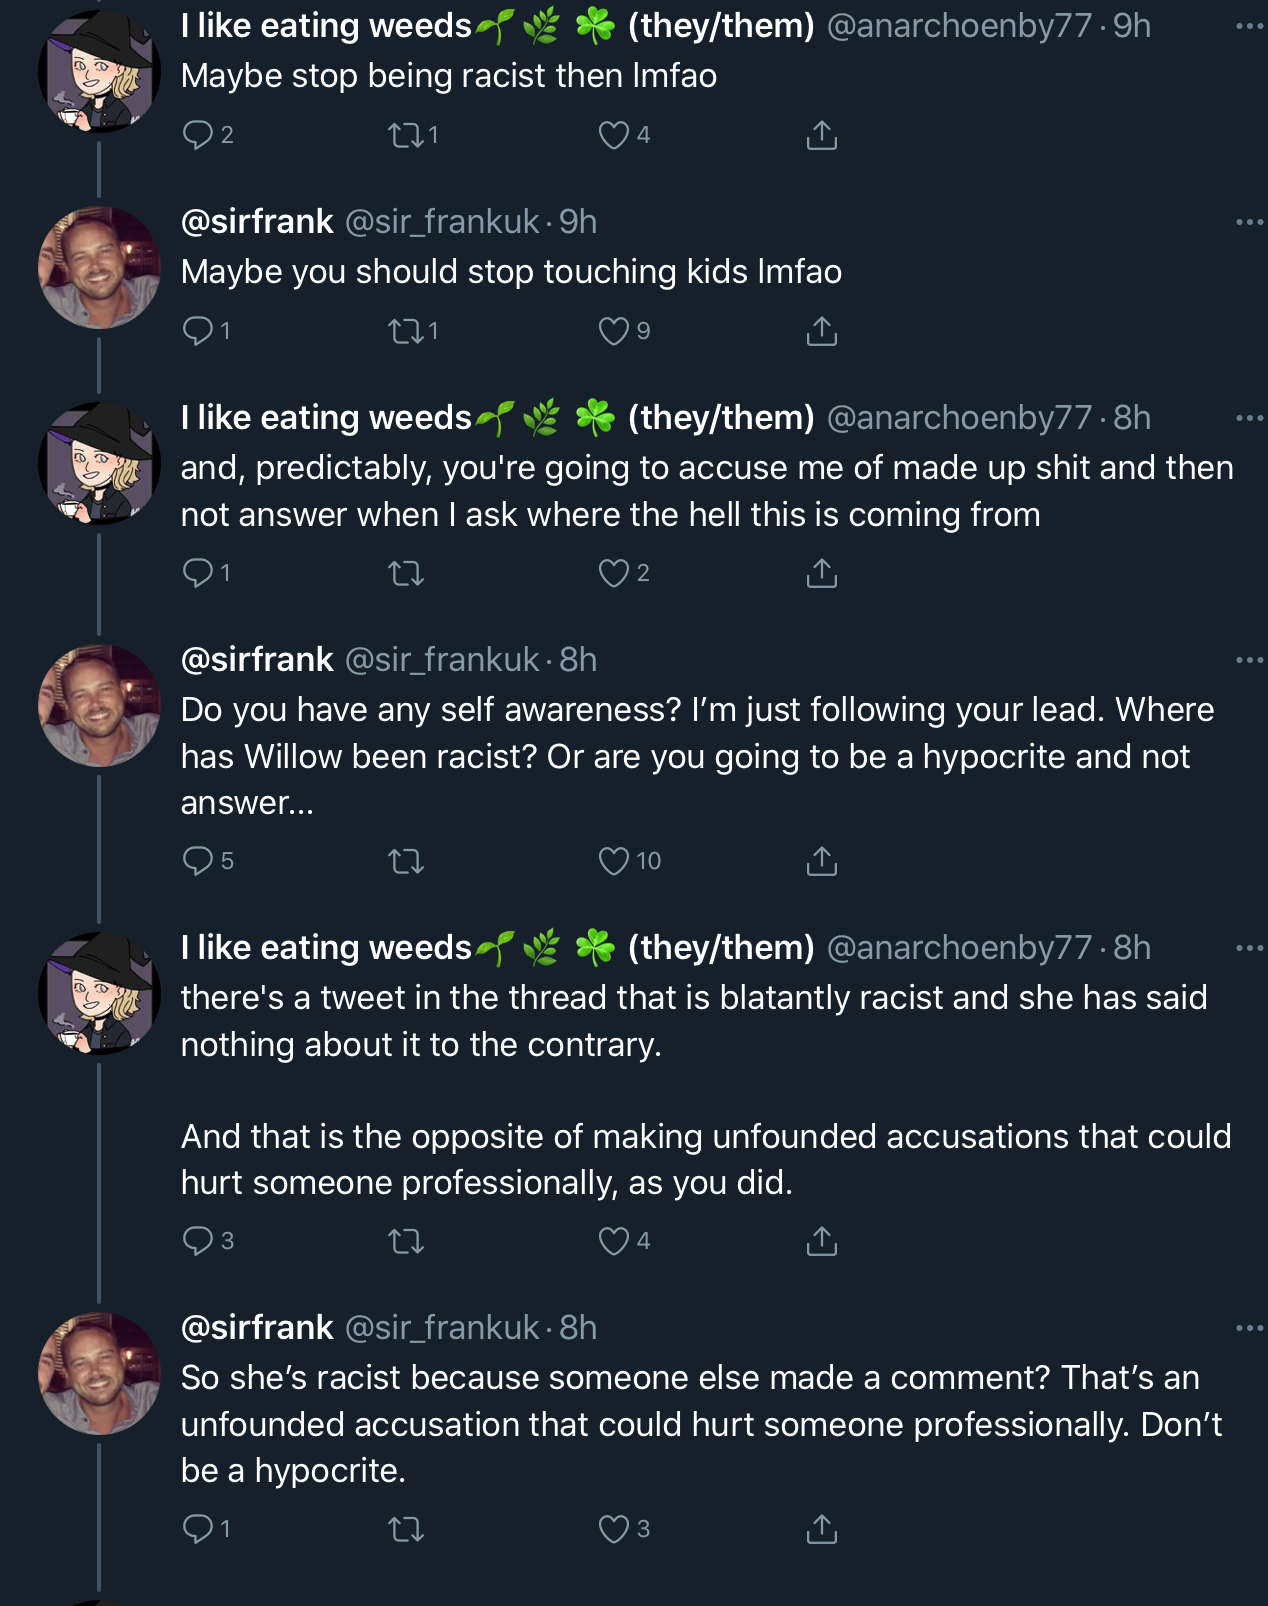Open more options on 'self awareness' tweet

tap(1249, 660)
